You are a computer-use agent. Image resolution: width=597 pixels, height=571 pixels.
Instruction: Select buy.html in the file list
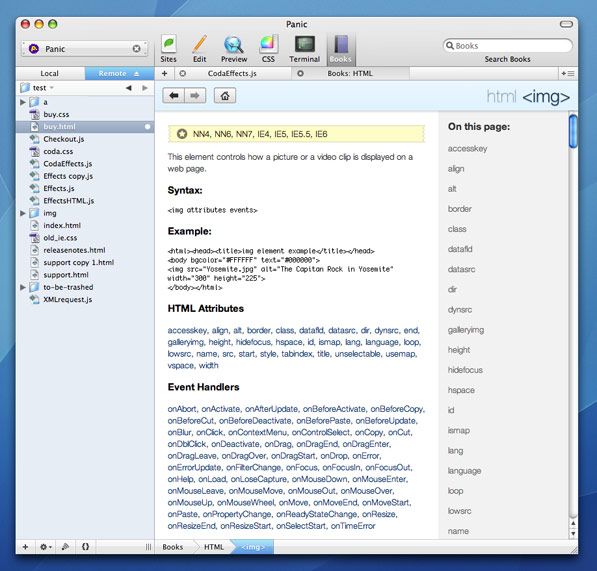tap(85, 126)
